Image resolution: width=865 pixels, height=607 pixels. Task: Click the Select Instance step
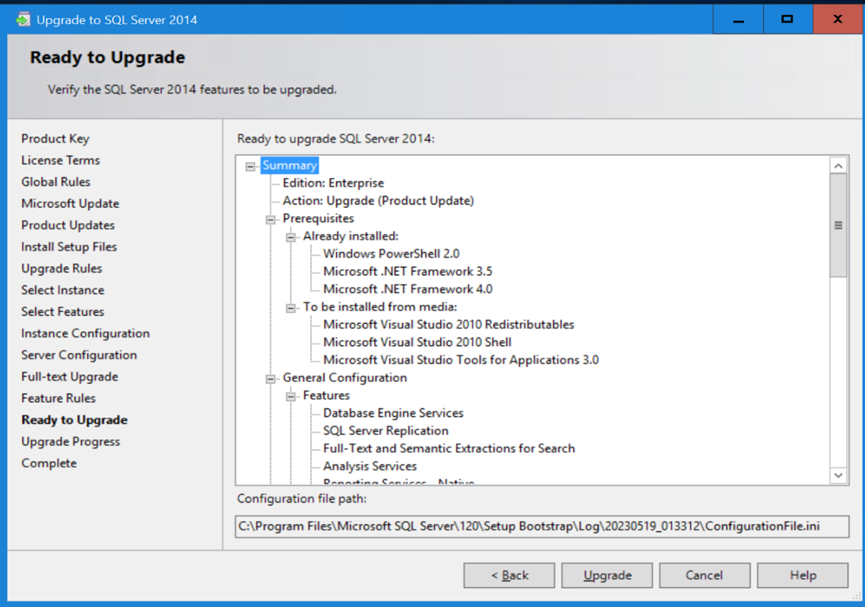(63, 290)
